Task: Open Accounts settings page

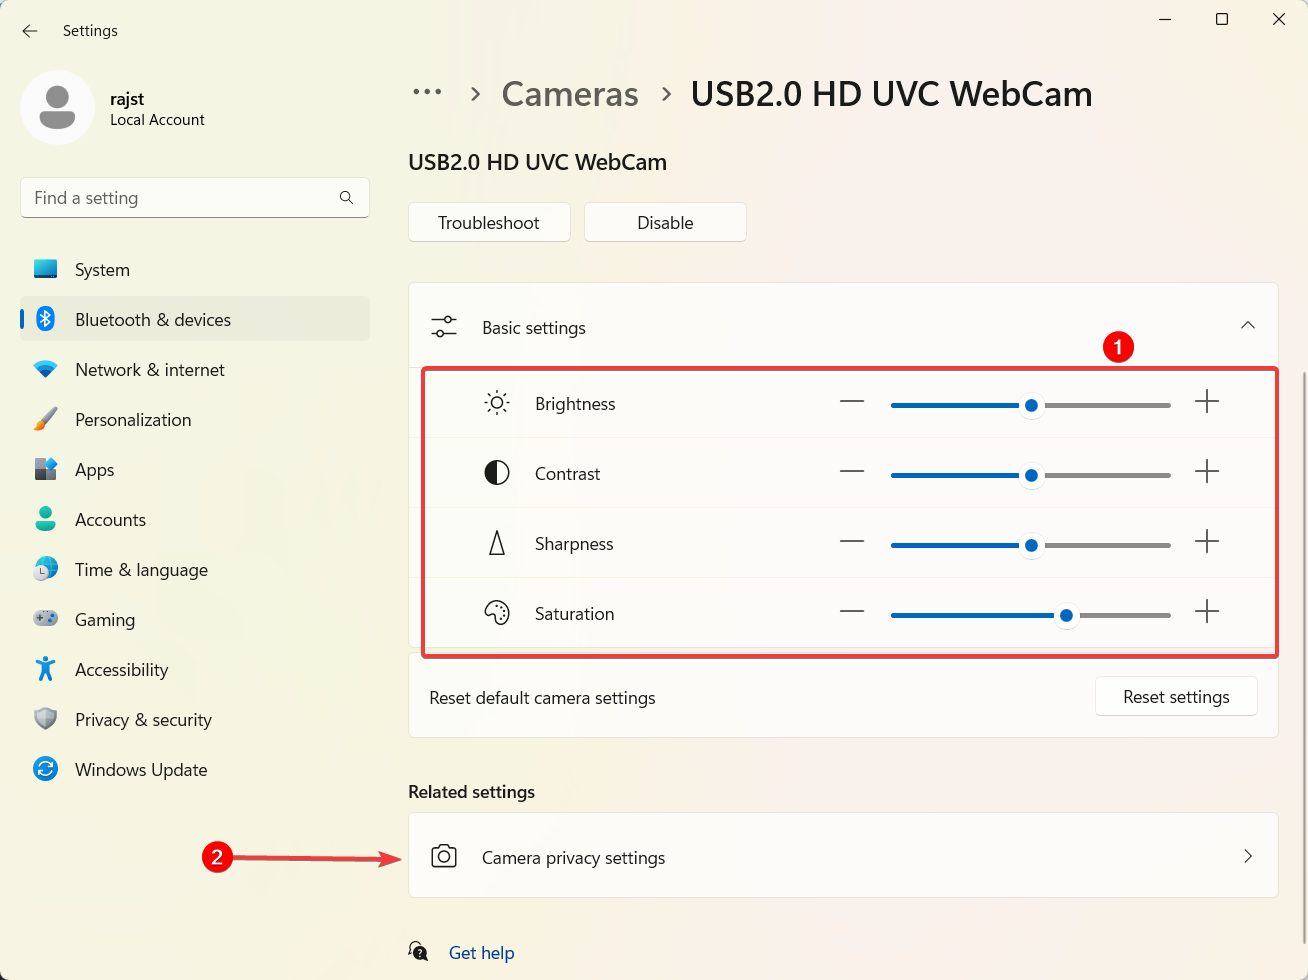Action: pos(195,519)
